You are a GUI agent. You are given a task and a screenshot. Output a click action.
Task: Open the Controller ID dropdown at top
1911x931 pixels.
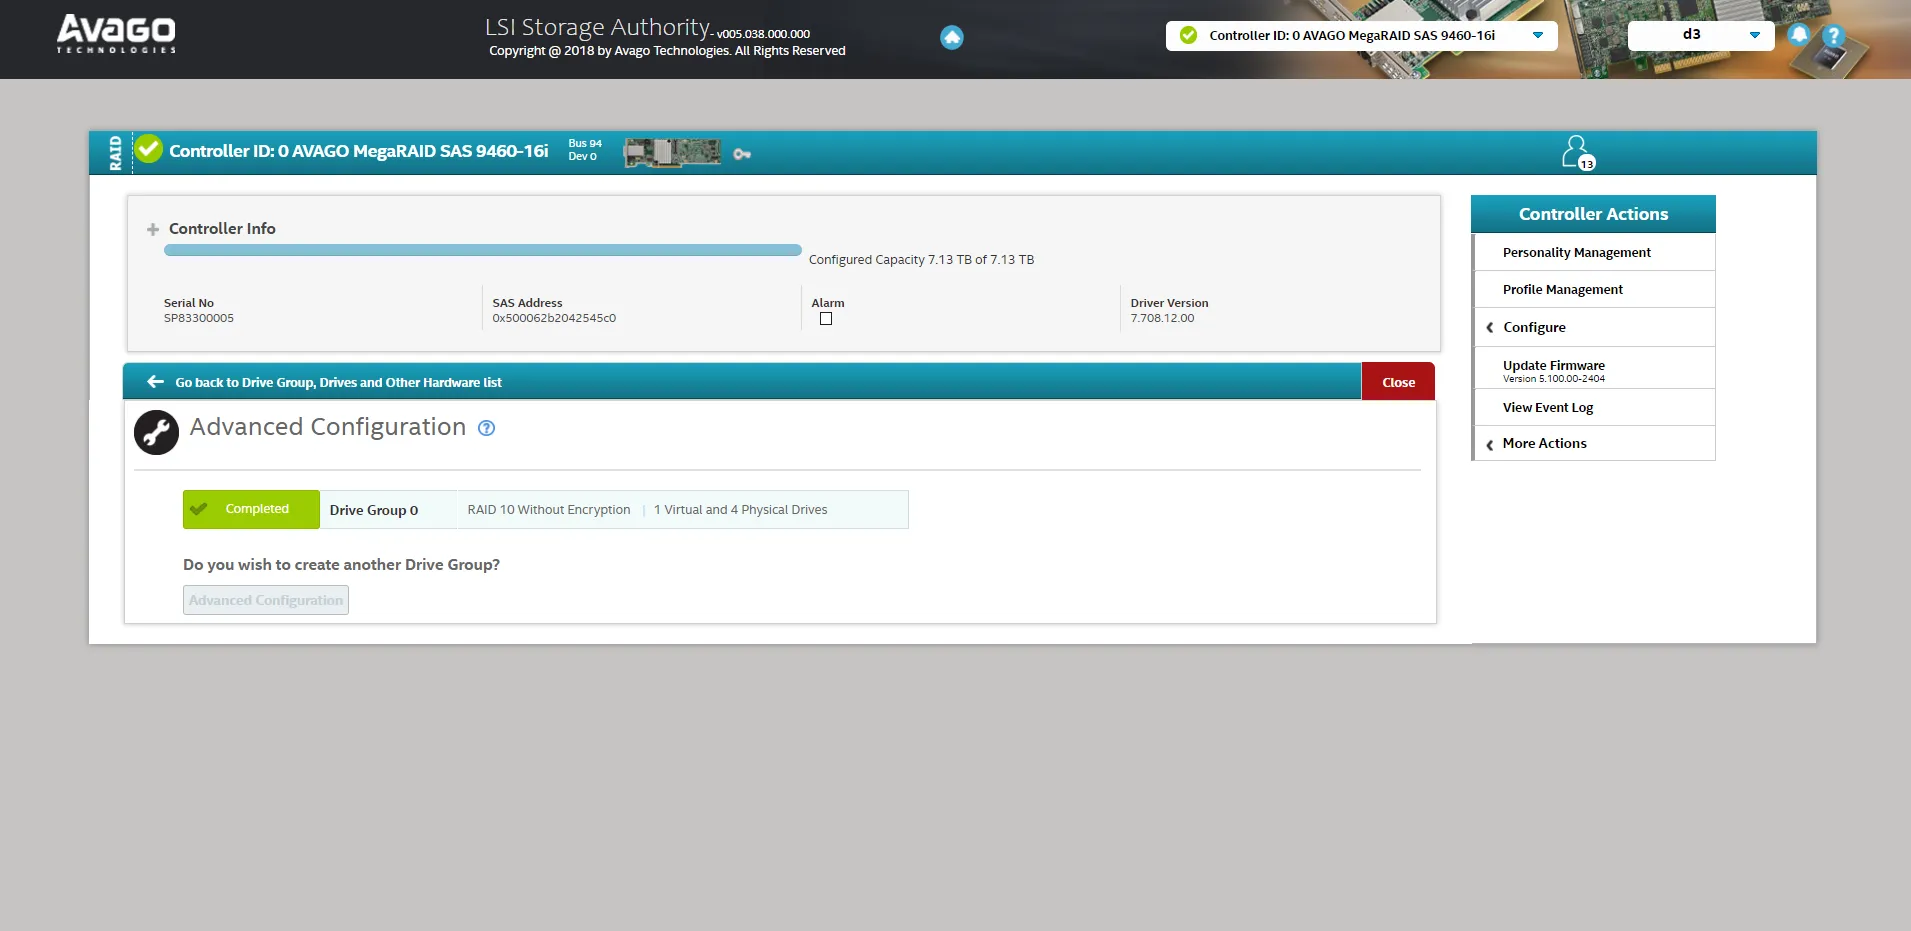(x=1538, y=35)
